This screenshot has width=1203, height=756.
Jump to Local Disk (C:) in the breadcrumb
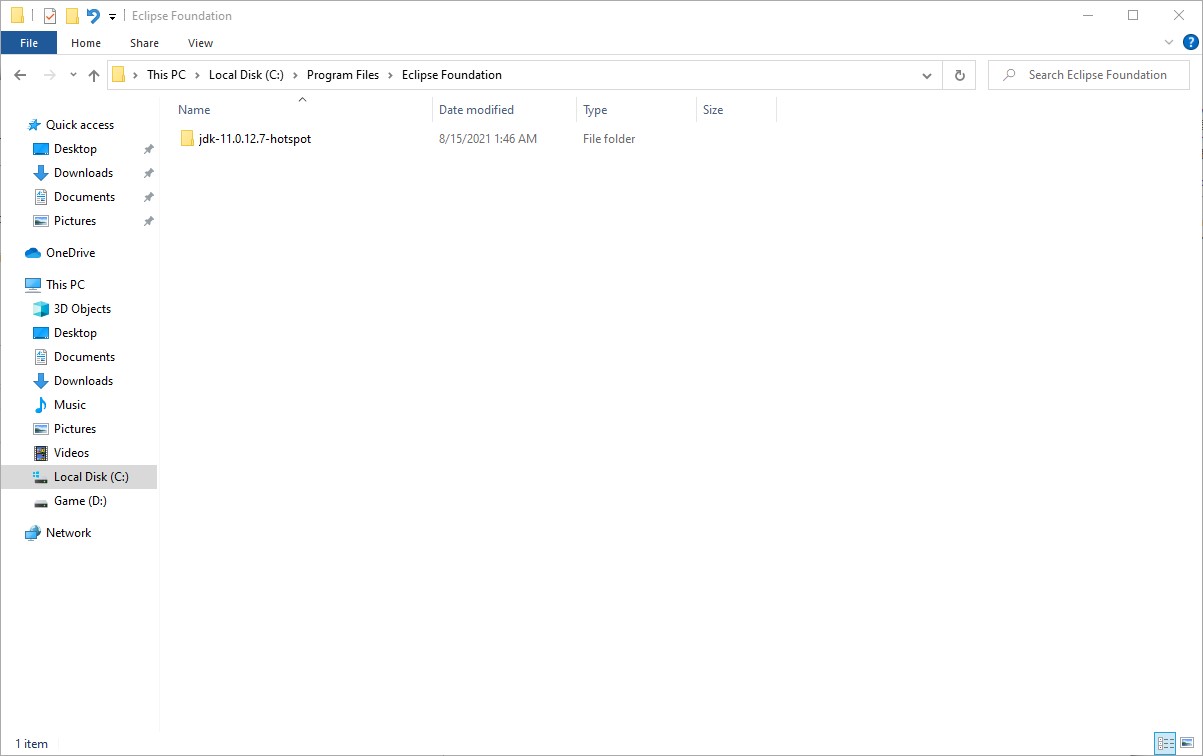pyautogui.click(x=246, y=75)
